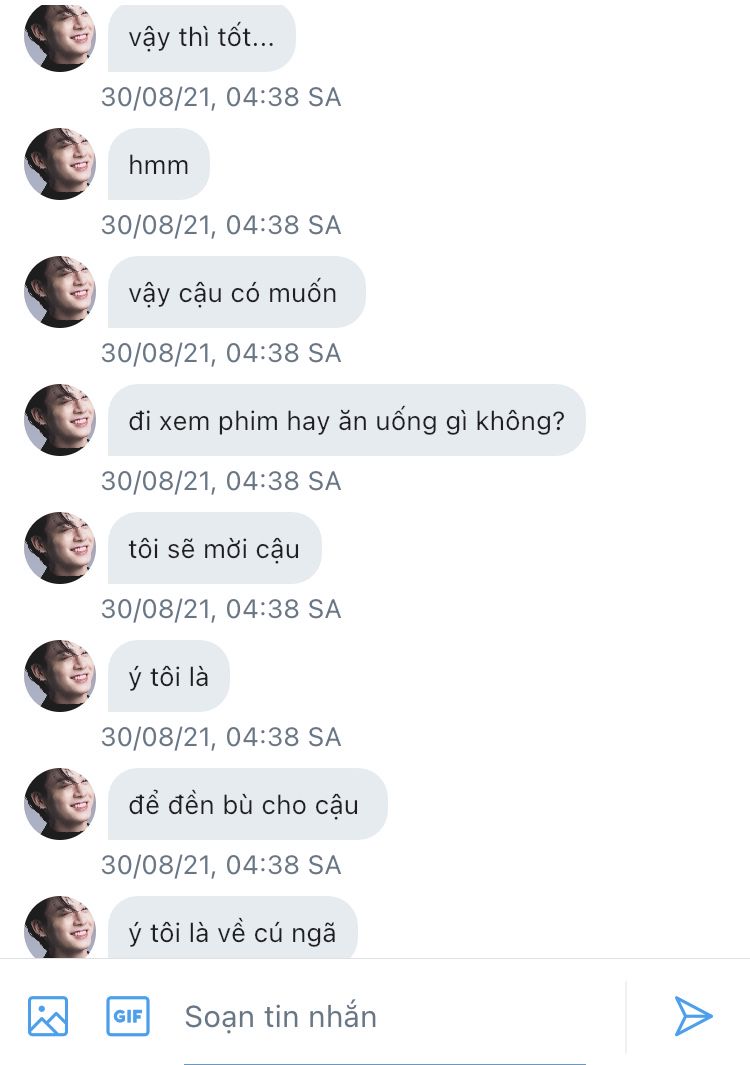The width and height of the screenshot is (750, 1065).
Task: Tap the "tôi sẽ mời cậu" bubble
Action: click(214, 548)
